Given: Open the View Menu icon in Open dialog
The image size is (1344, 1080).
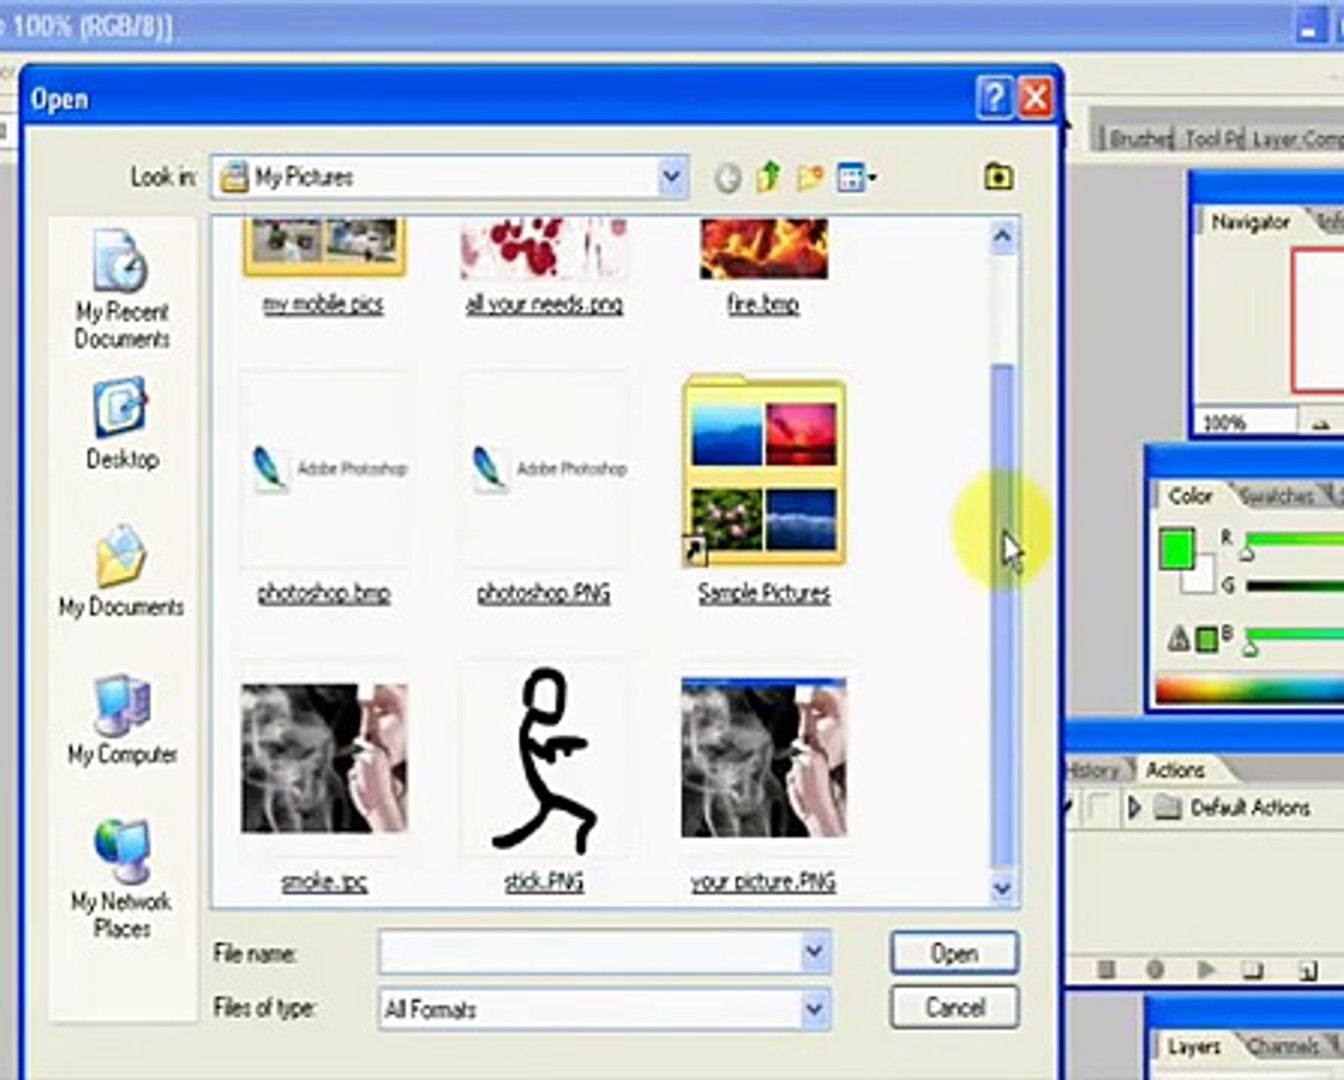Looking at the screenshot, I should click(x=856, y=178).
